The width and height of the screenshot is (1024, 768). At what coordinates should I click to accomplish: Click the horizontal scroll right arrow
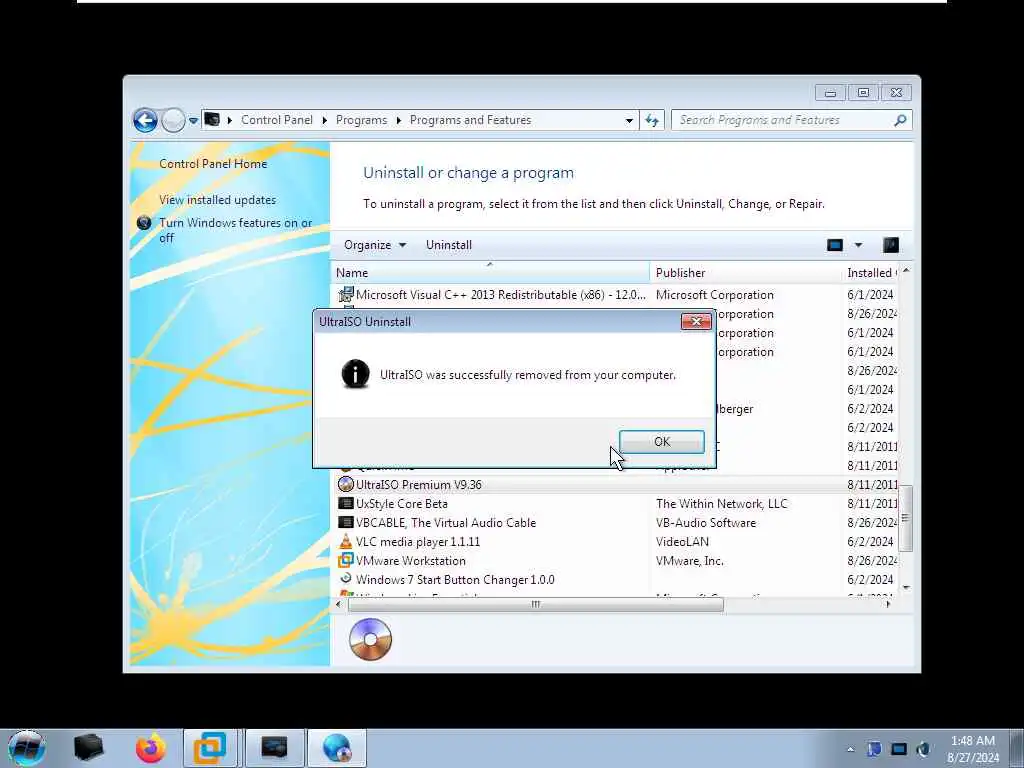[888, 605]
